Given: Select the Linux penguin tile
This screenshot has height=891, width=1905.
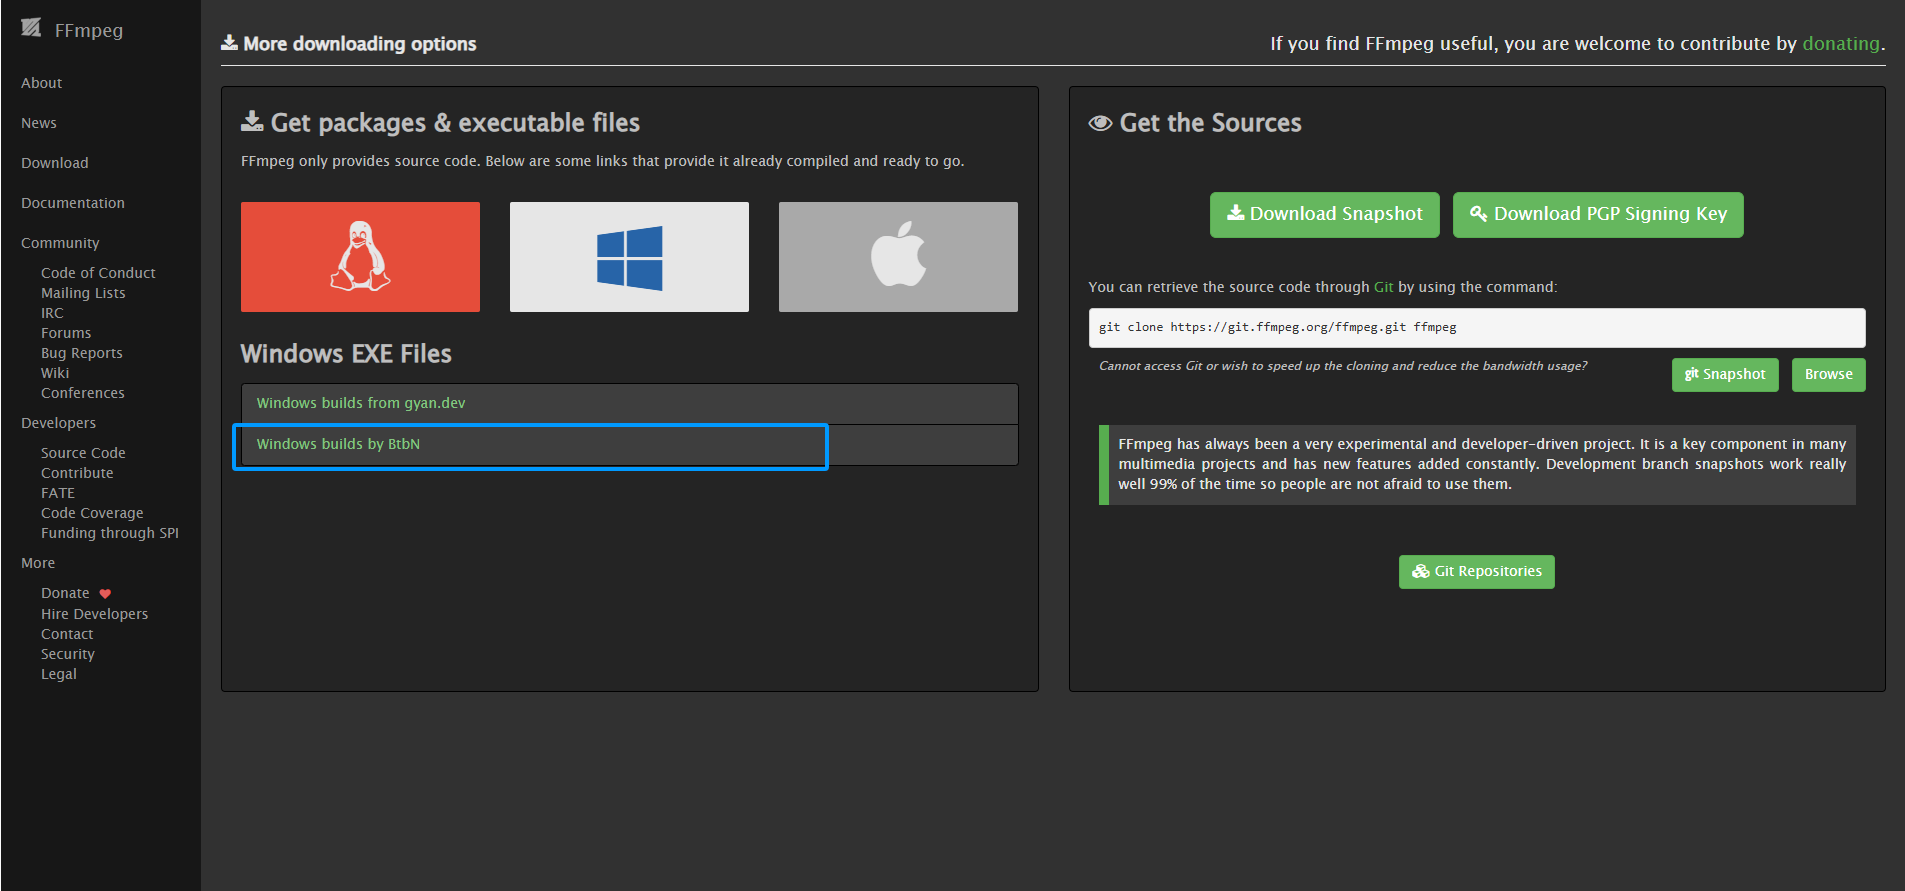Looking at the screenshot, I should [x=360, y=257].
